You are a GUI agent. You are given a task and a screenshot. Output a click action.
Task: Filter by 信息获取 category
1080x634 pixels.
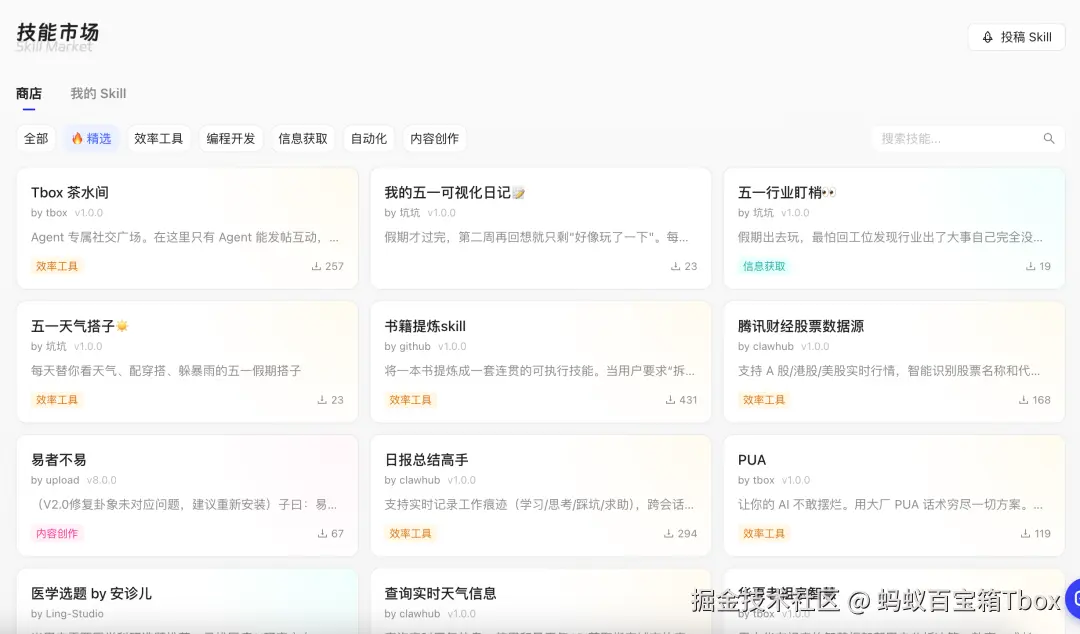coord(303,139)
